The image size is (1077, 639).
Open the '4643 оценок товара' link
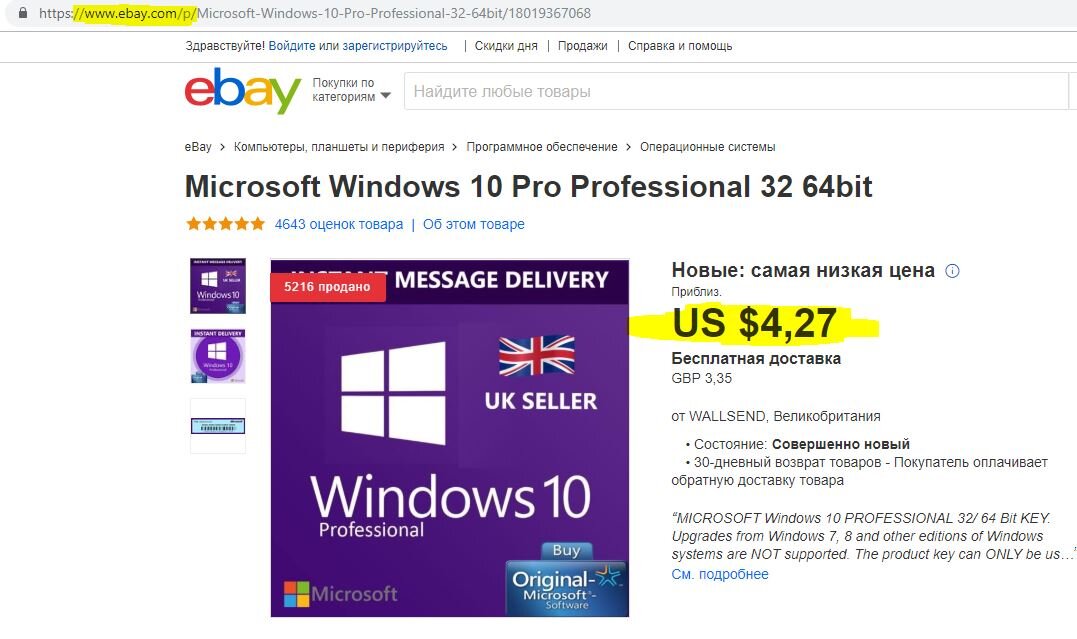pos(339,224)
